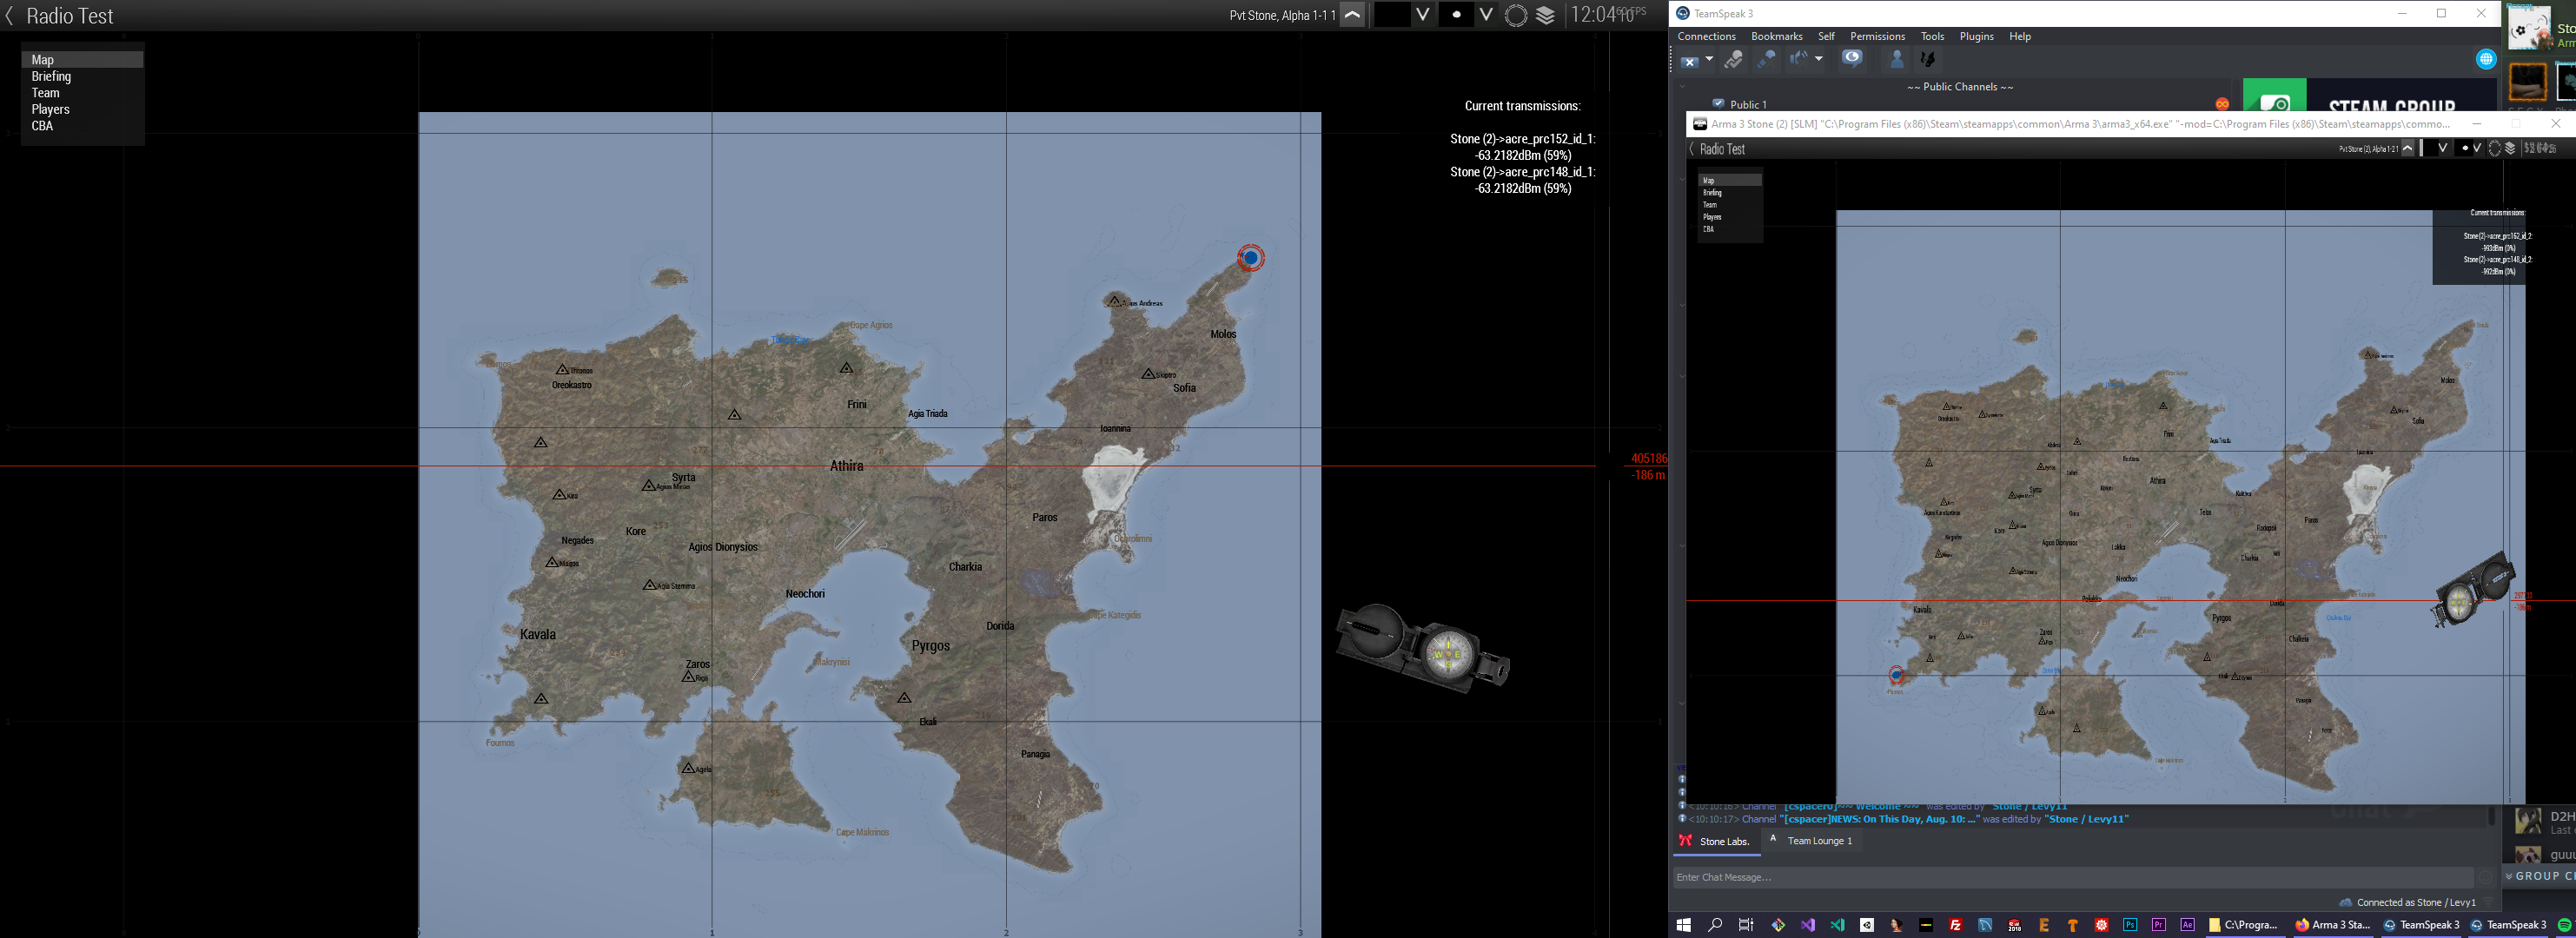This screenshot has height=938, width=2576.
Task: Open the speaker mute dropdown arrow in TeamSpeak
Action: (1819, 59)
